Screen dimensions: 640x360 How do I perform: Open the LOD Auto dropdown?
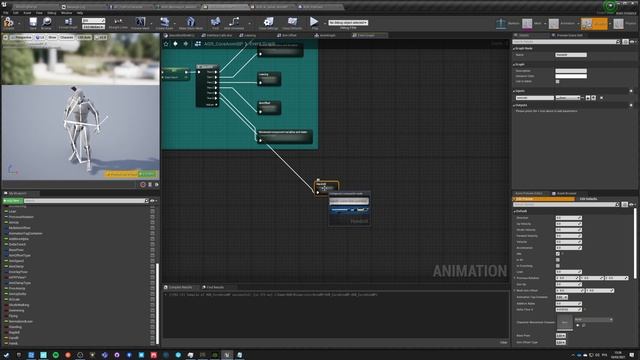(84, 37)
